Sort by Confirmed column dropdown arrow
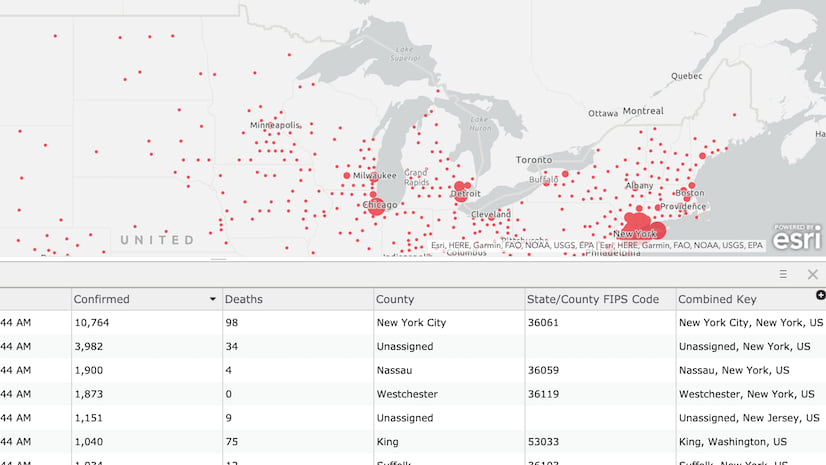 click(212, 299)
